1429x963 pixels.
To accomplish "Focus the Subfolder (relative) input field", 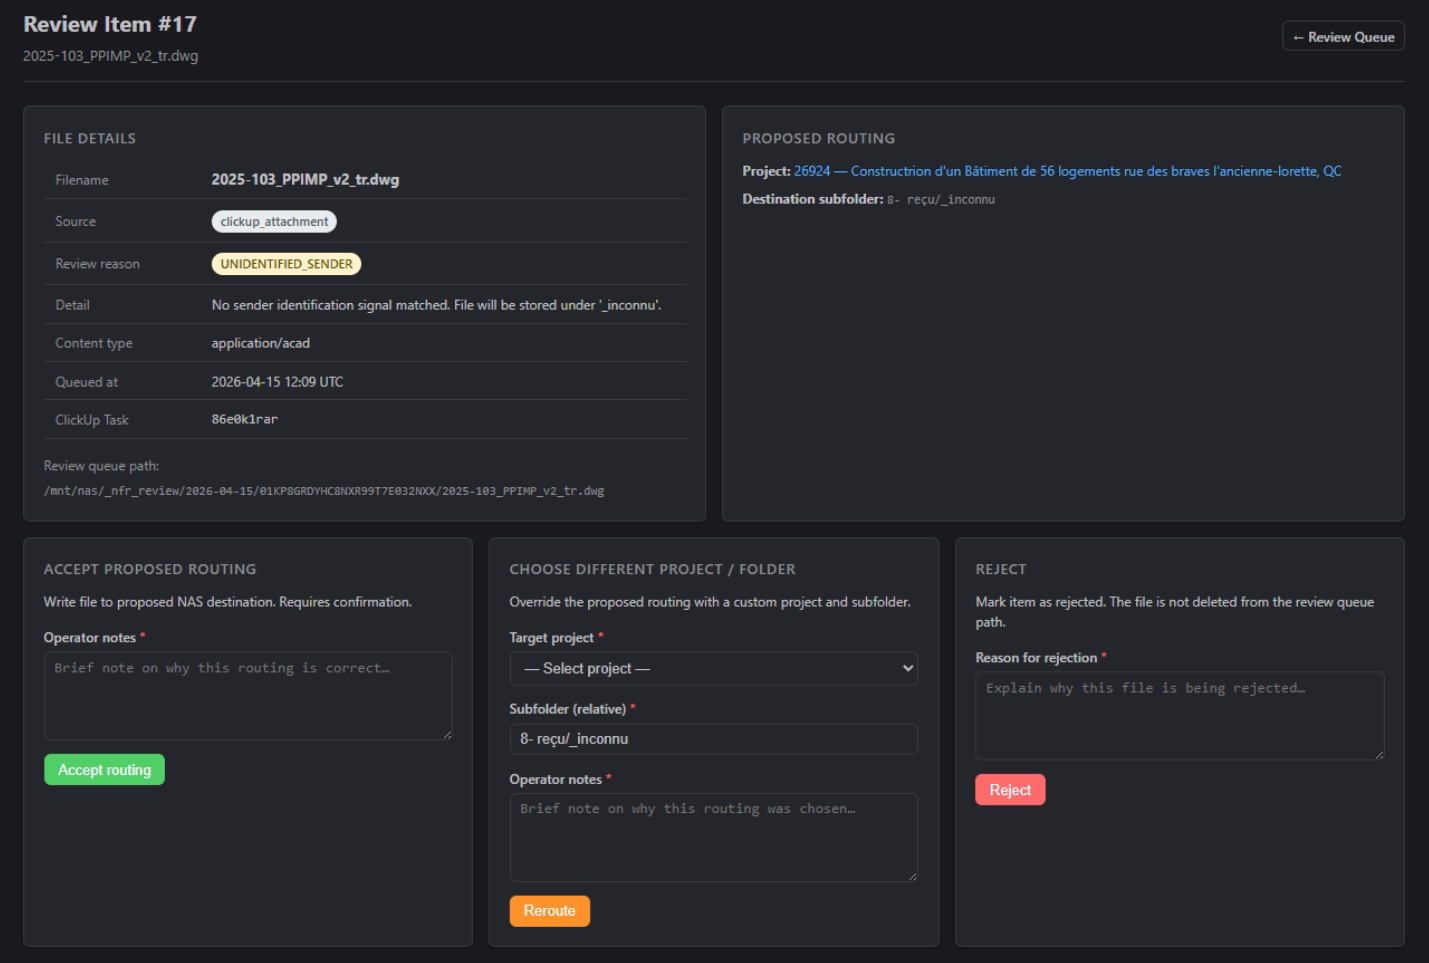I will [713, 739].
